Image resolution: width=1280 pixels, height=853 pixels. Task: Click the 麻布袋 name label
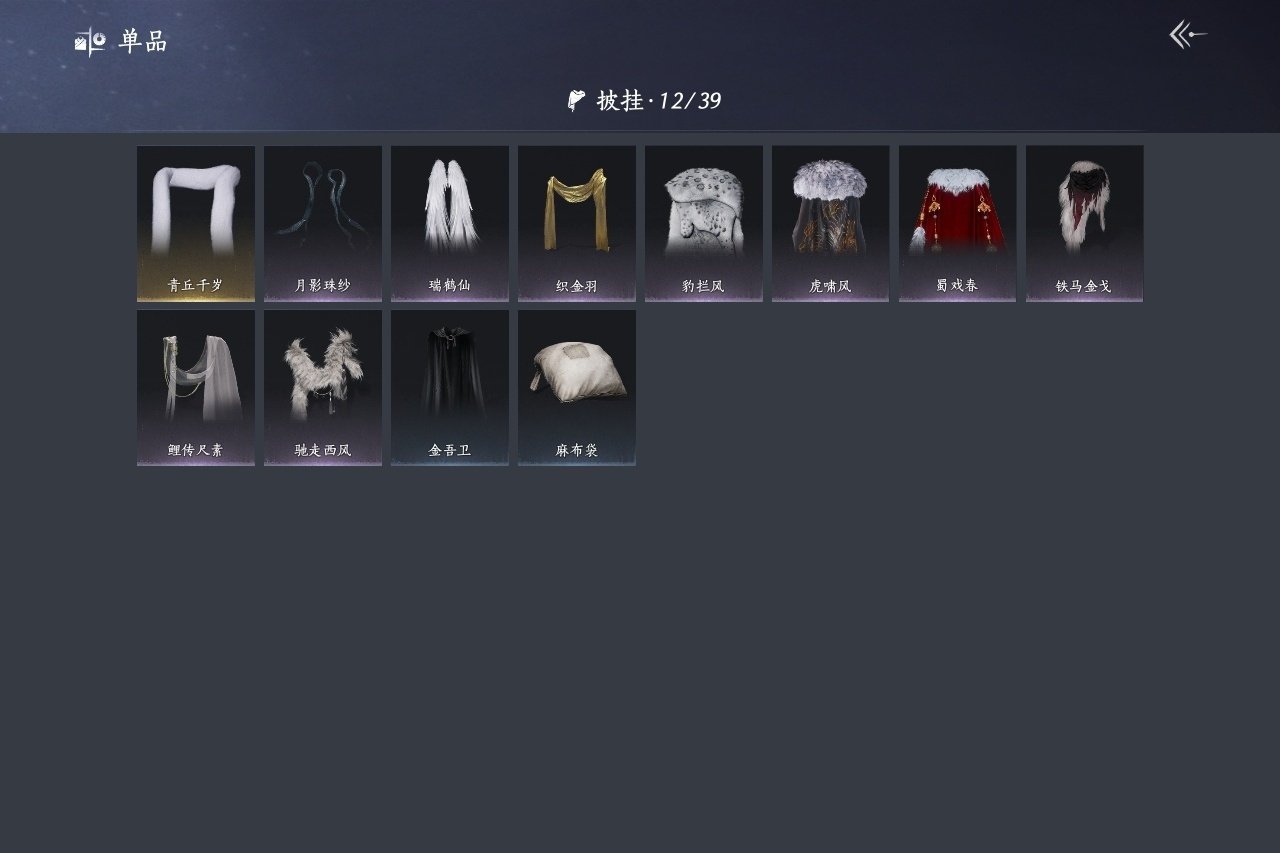(577, 450)
